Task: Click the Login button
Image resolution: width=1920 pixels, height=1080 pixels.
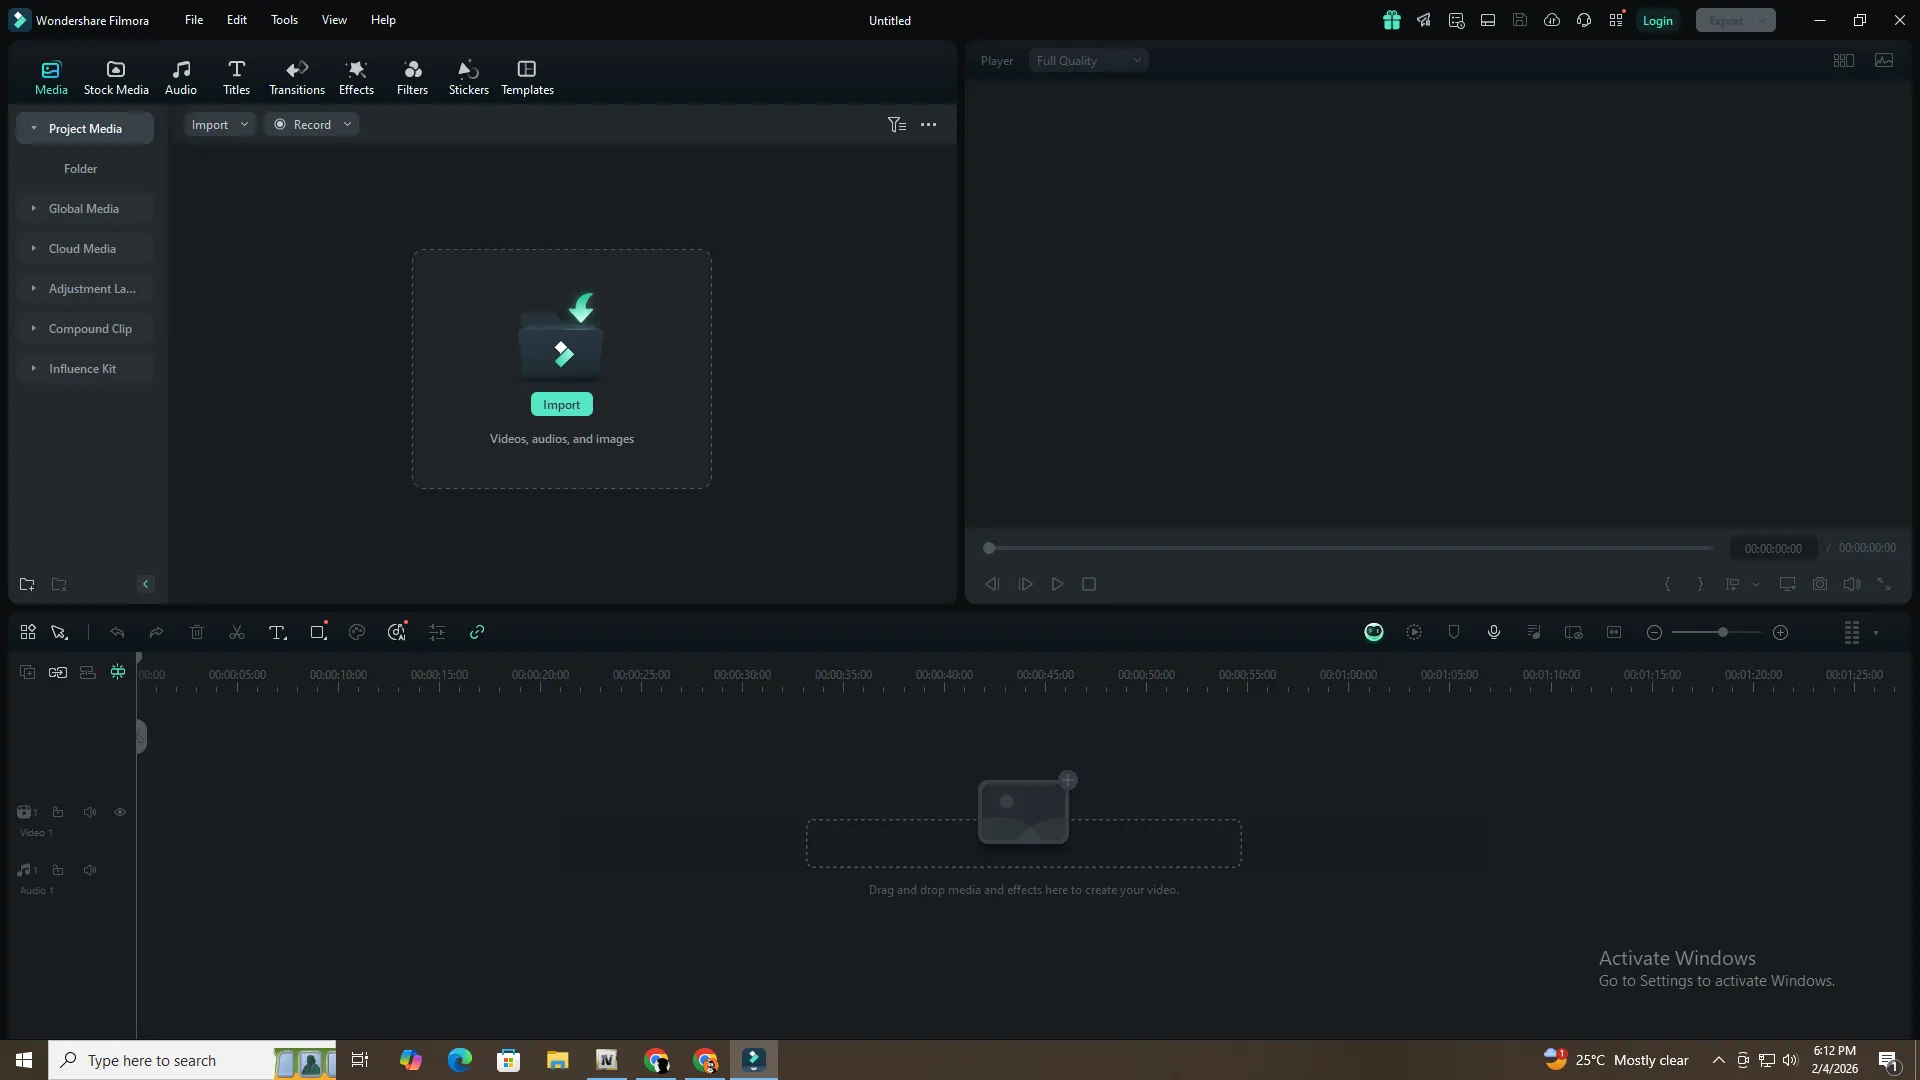Action: tap(1657, 21)
